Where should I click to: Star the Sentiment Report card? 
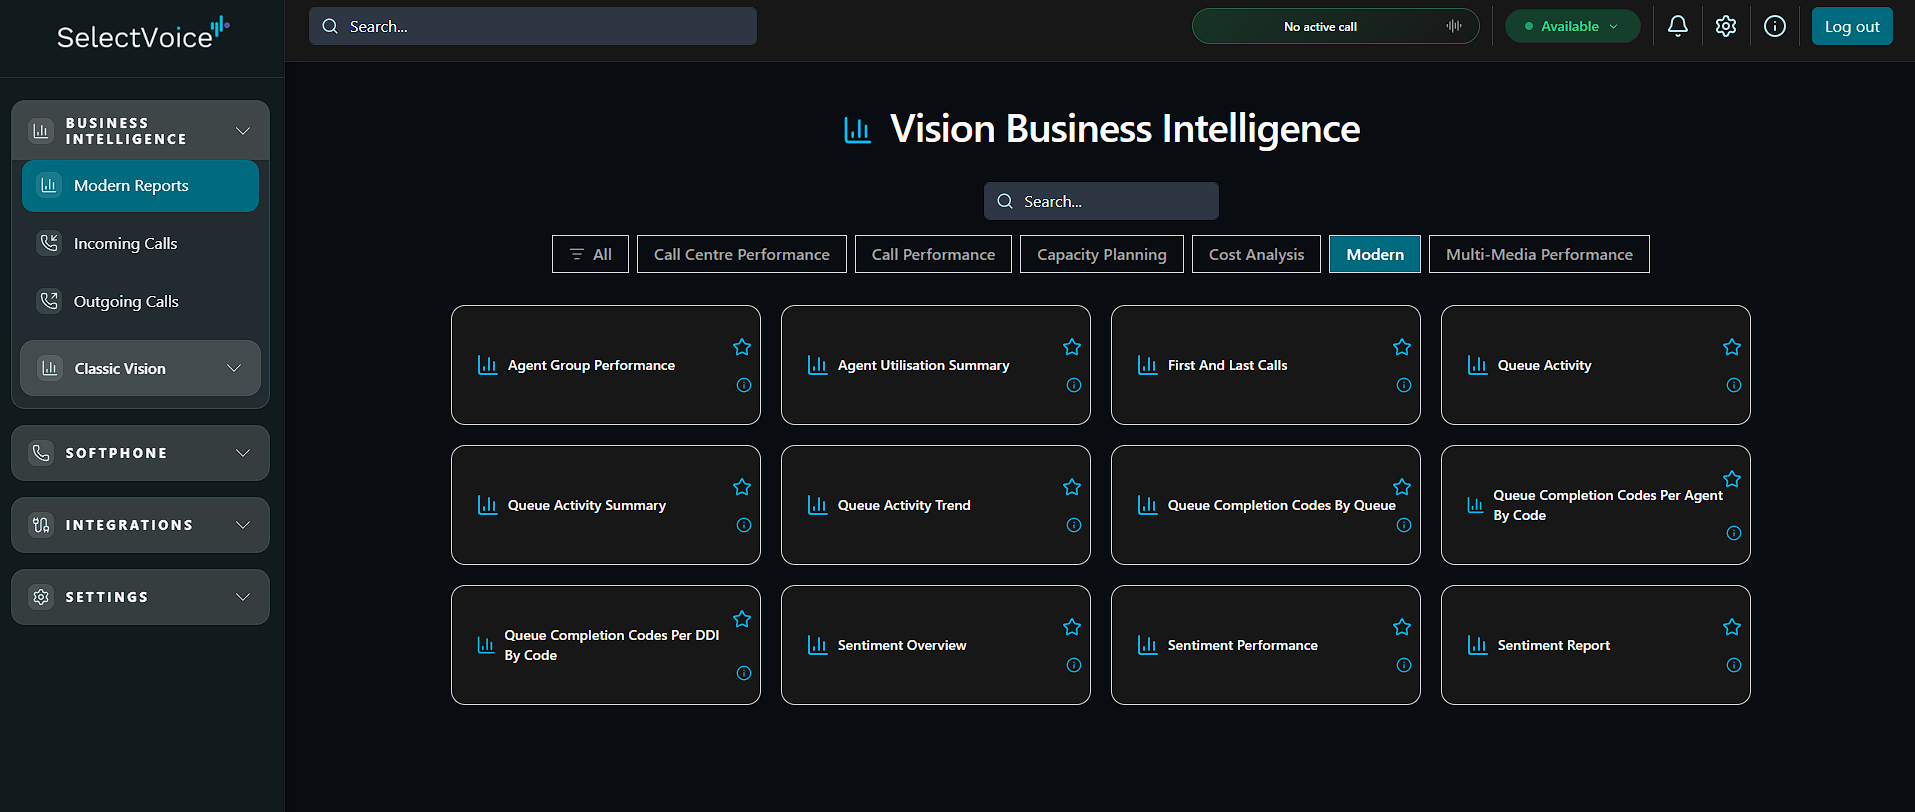pos(1732,627)
